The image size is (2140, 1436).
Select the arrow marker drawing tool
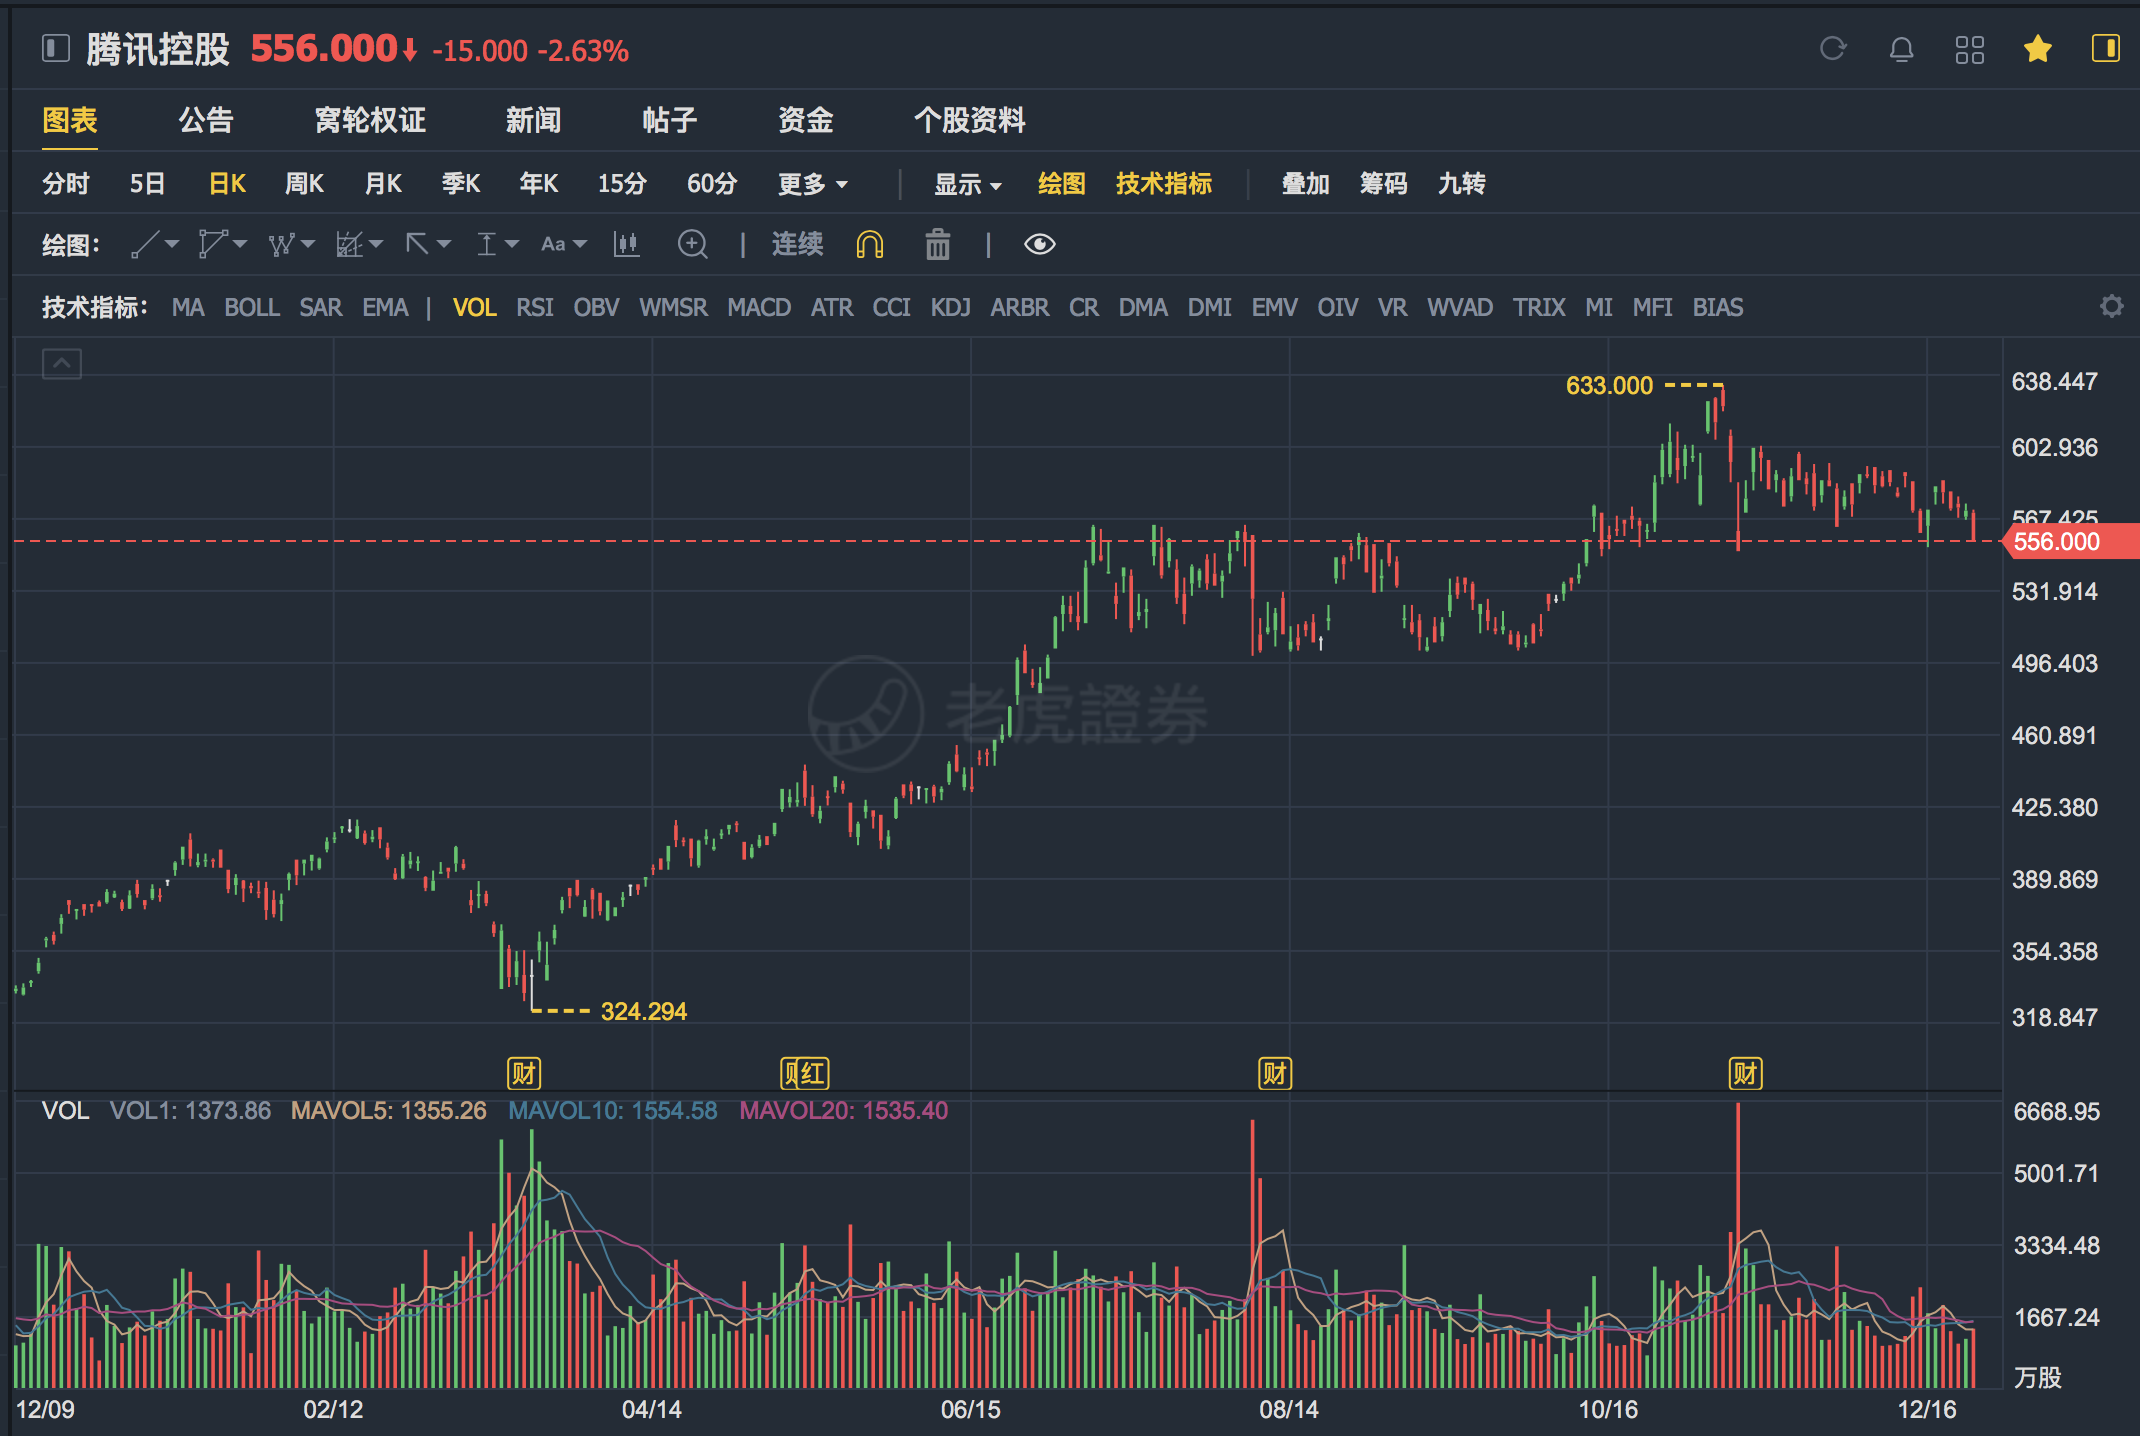pyautogui.click(x=417, y=243)
